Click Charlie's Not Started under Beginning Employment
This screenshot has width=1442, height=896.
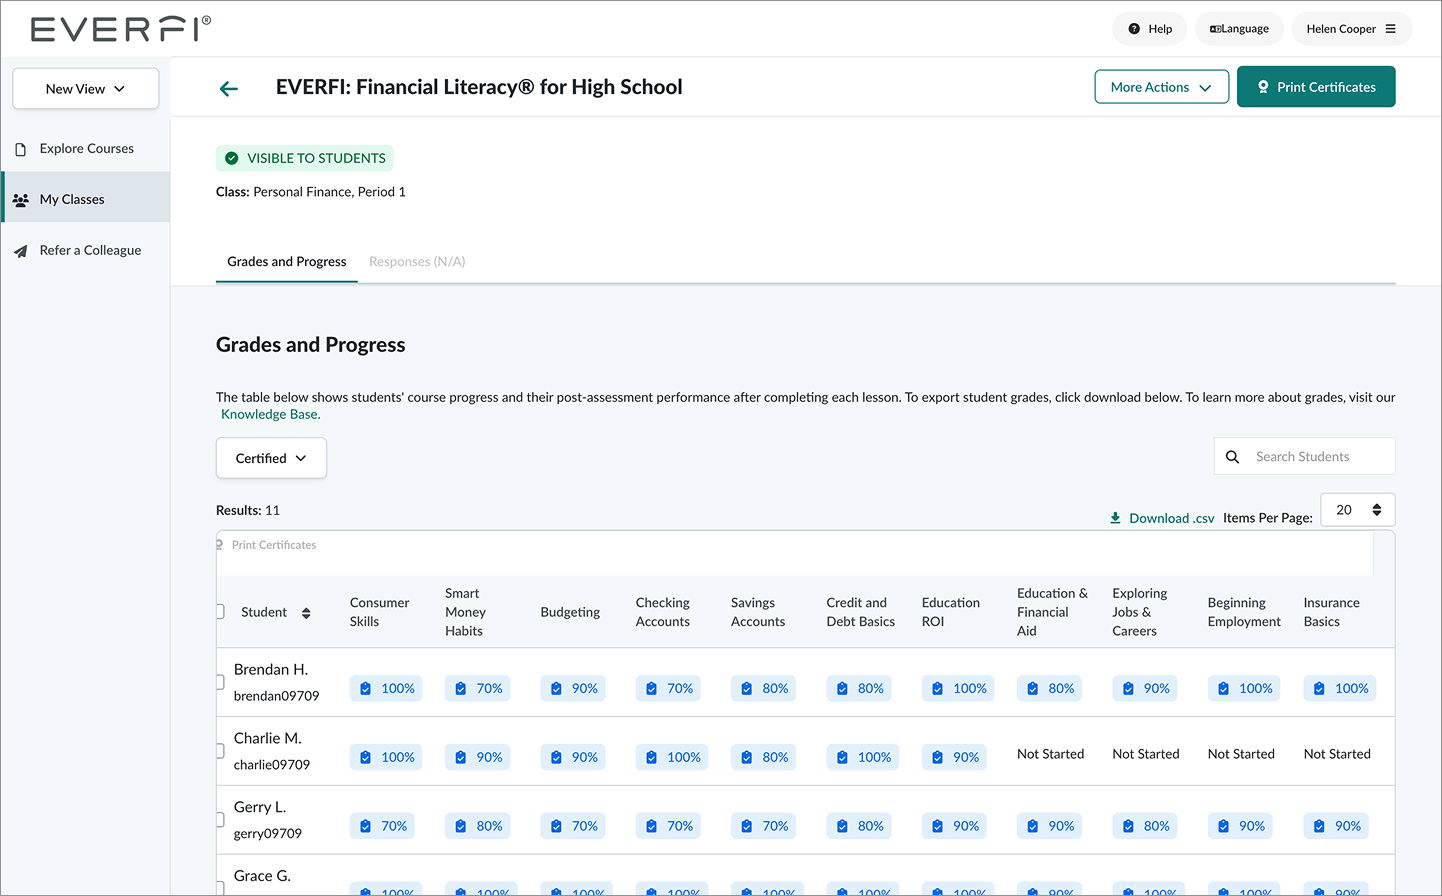pos(1241,754)
